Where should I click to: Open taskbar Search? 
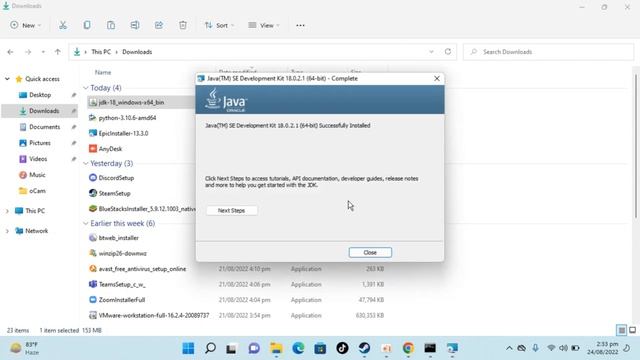coord(210,348)
